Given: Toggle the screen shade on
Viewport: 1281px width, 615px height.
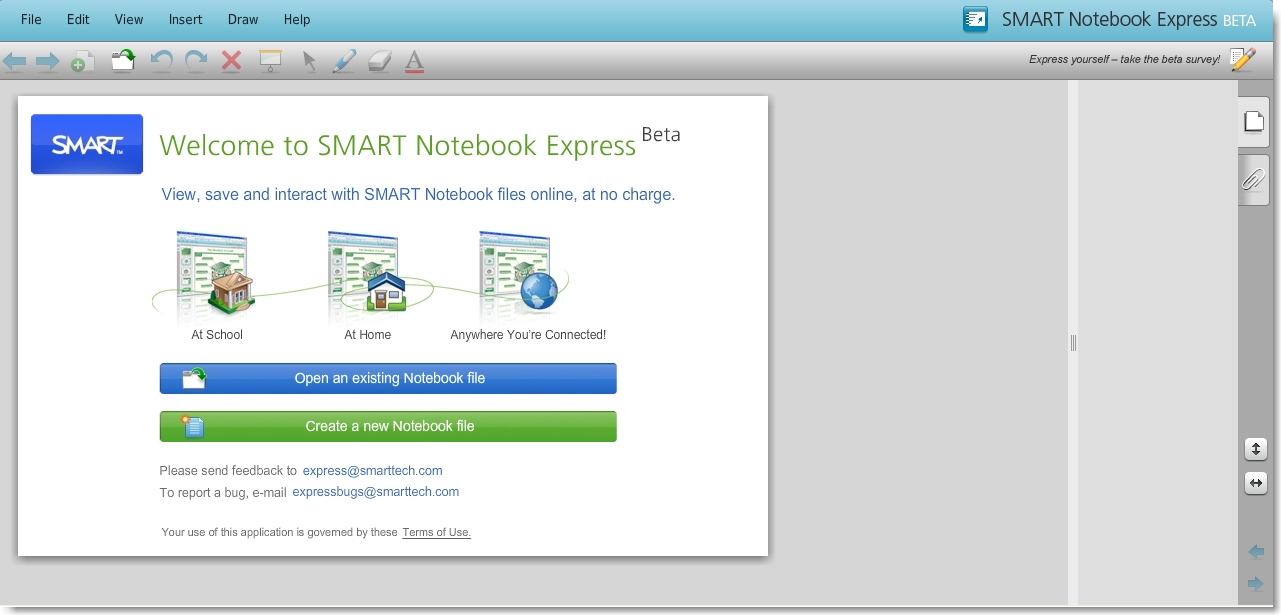Looking at the screenshot, I should [270, 61].
